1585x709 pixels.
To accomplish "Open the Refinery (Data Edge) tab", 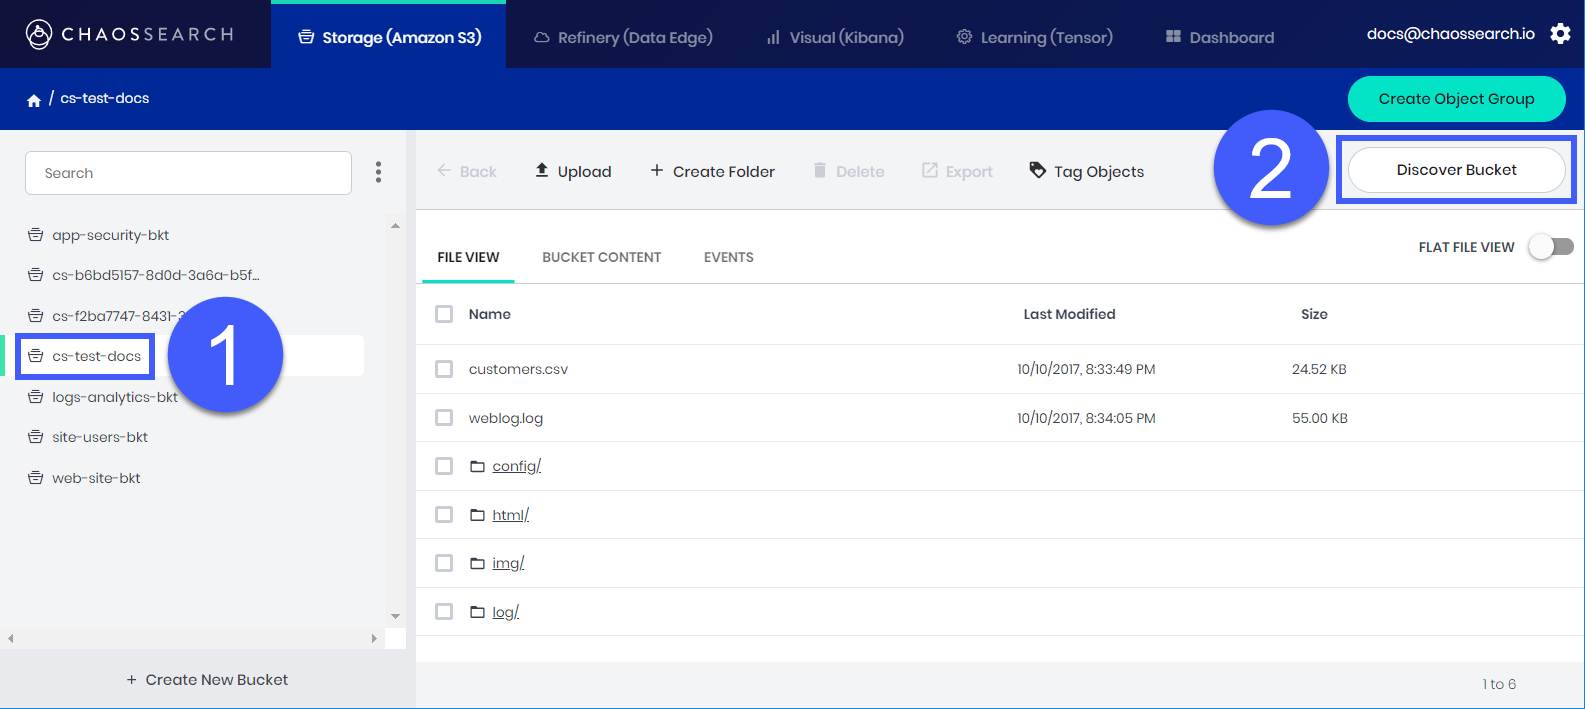I will [x=623, y=37].
